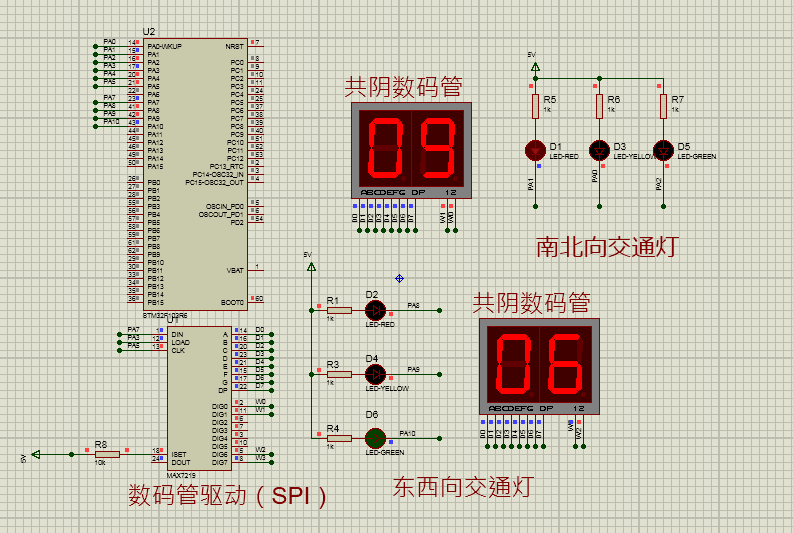Click the DIG0 pin label on MAX7219
Screen dimensions: 793x533
click(x=219, y=406)
